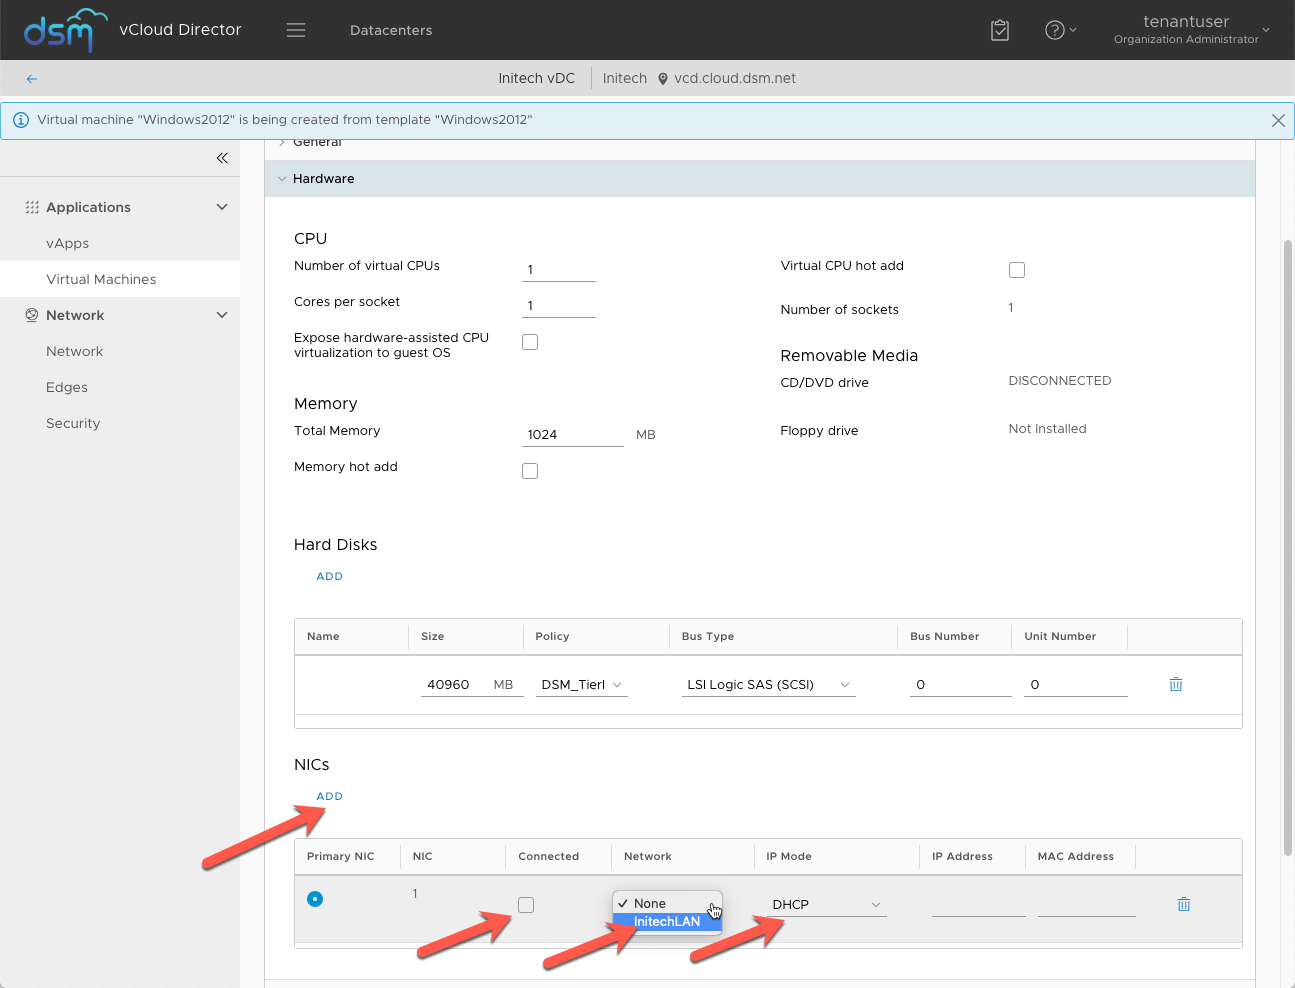This screenshot has height=988, width=1295.
Task: Click vcd.cloud.dsm.net site text
Action: point(735,78)
